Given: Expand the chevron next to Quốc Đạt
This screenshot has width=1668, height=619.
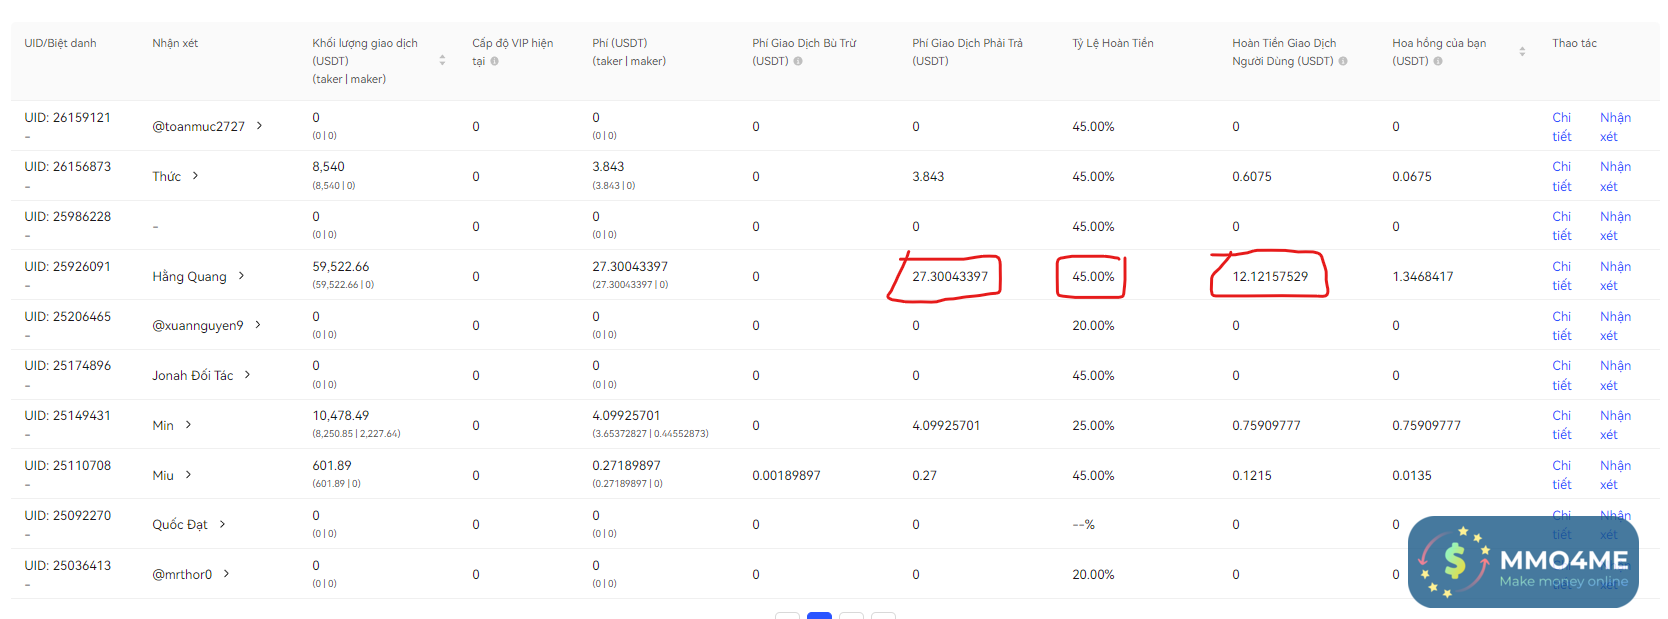Looking at the screenshot, I should click(x=222, y=524).
